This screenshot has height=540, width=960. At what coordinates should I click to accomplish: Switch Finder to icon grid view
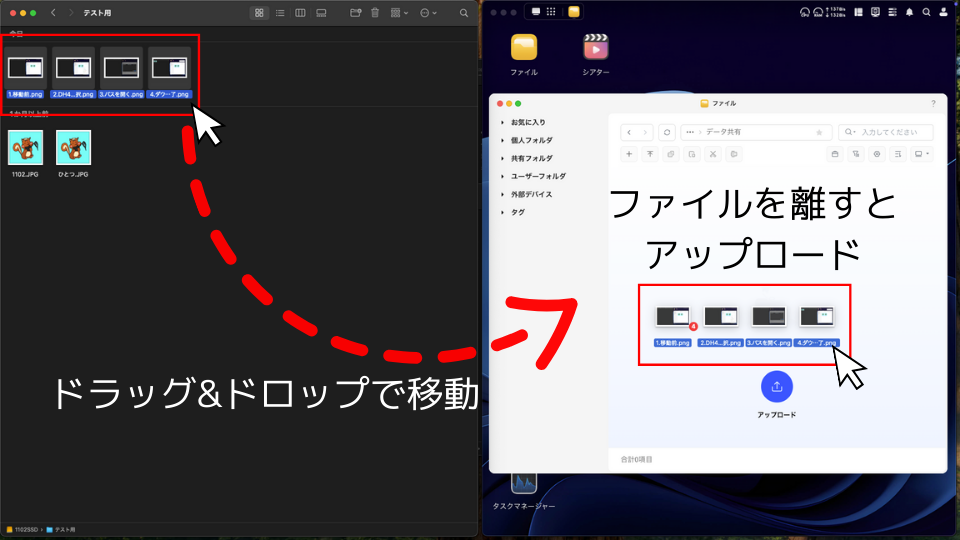259,13
